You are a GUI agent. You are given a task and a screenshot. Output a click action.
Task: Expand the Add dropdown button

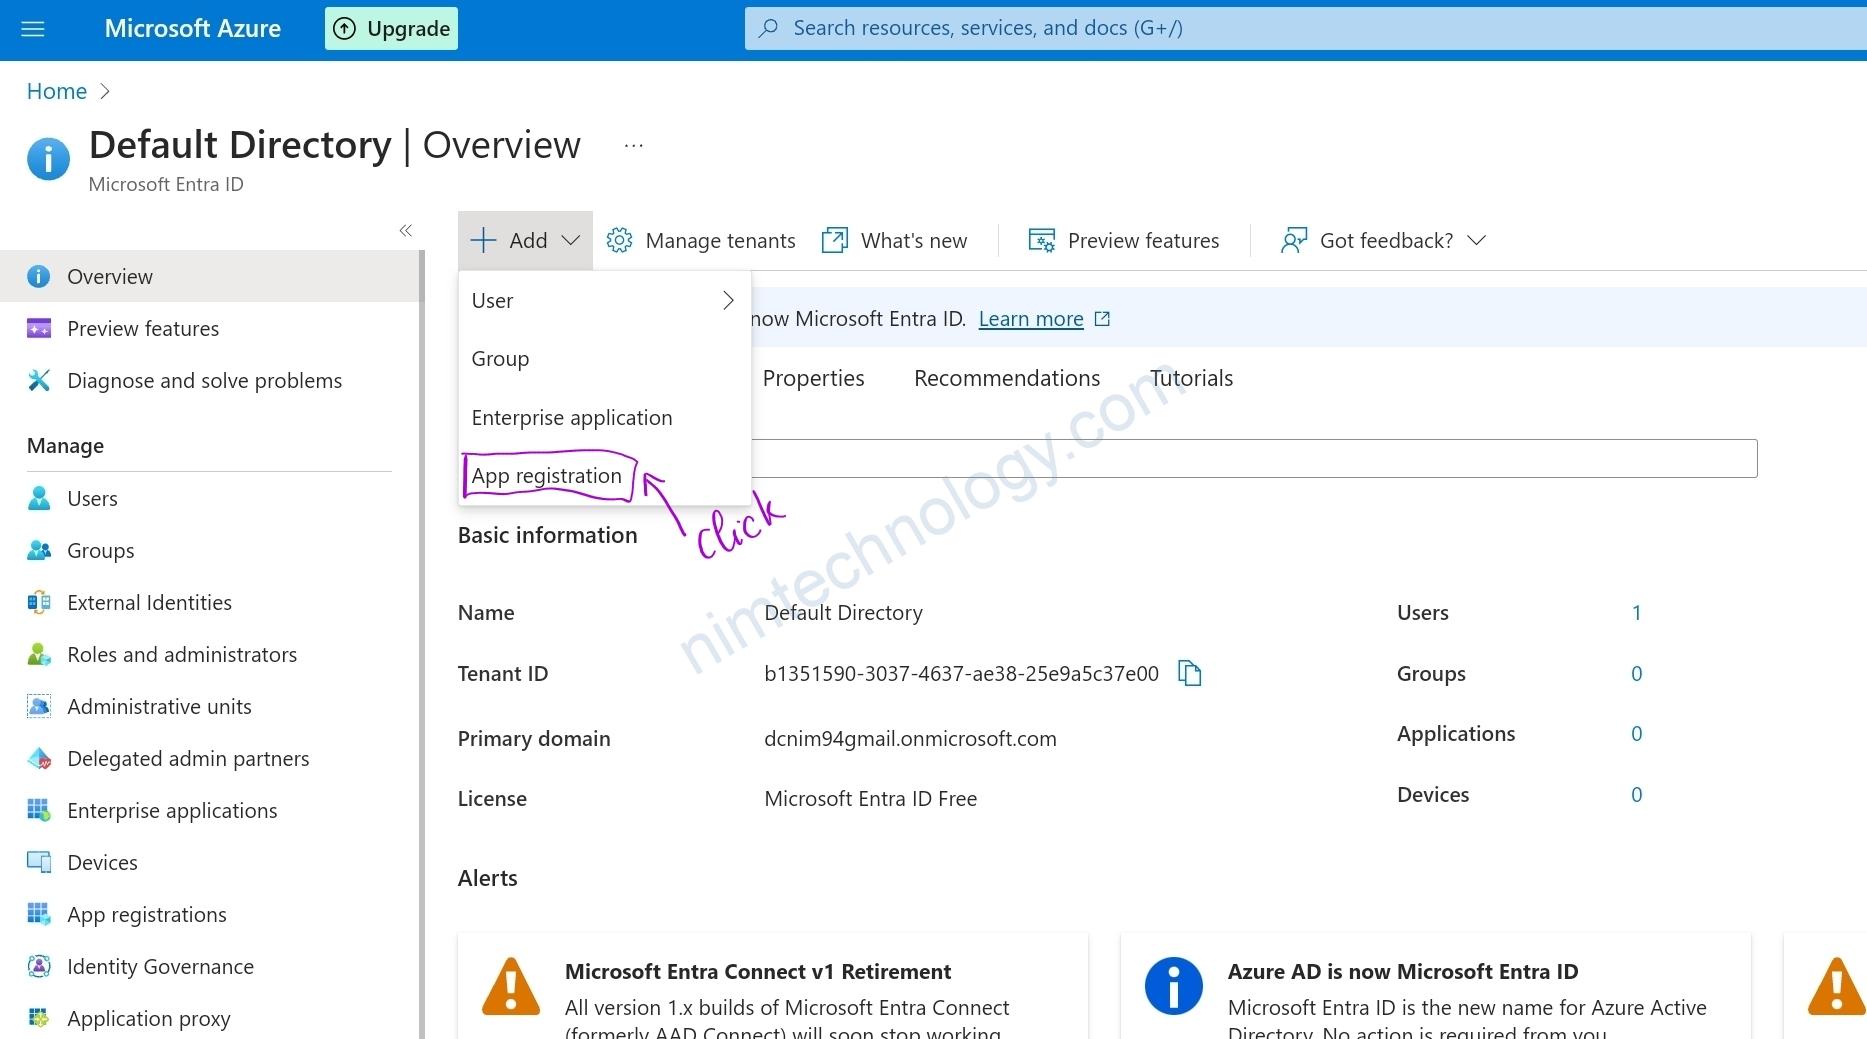click(x=525, y=240)
